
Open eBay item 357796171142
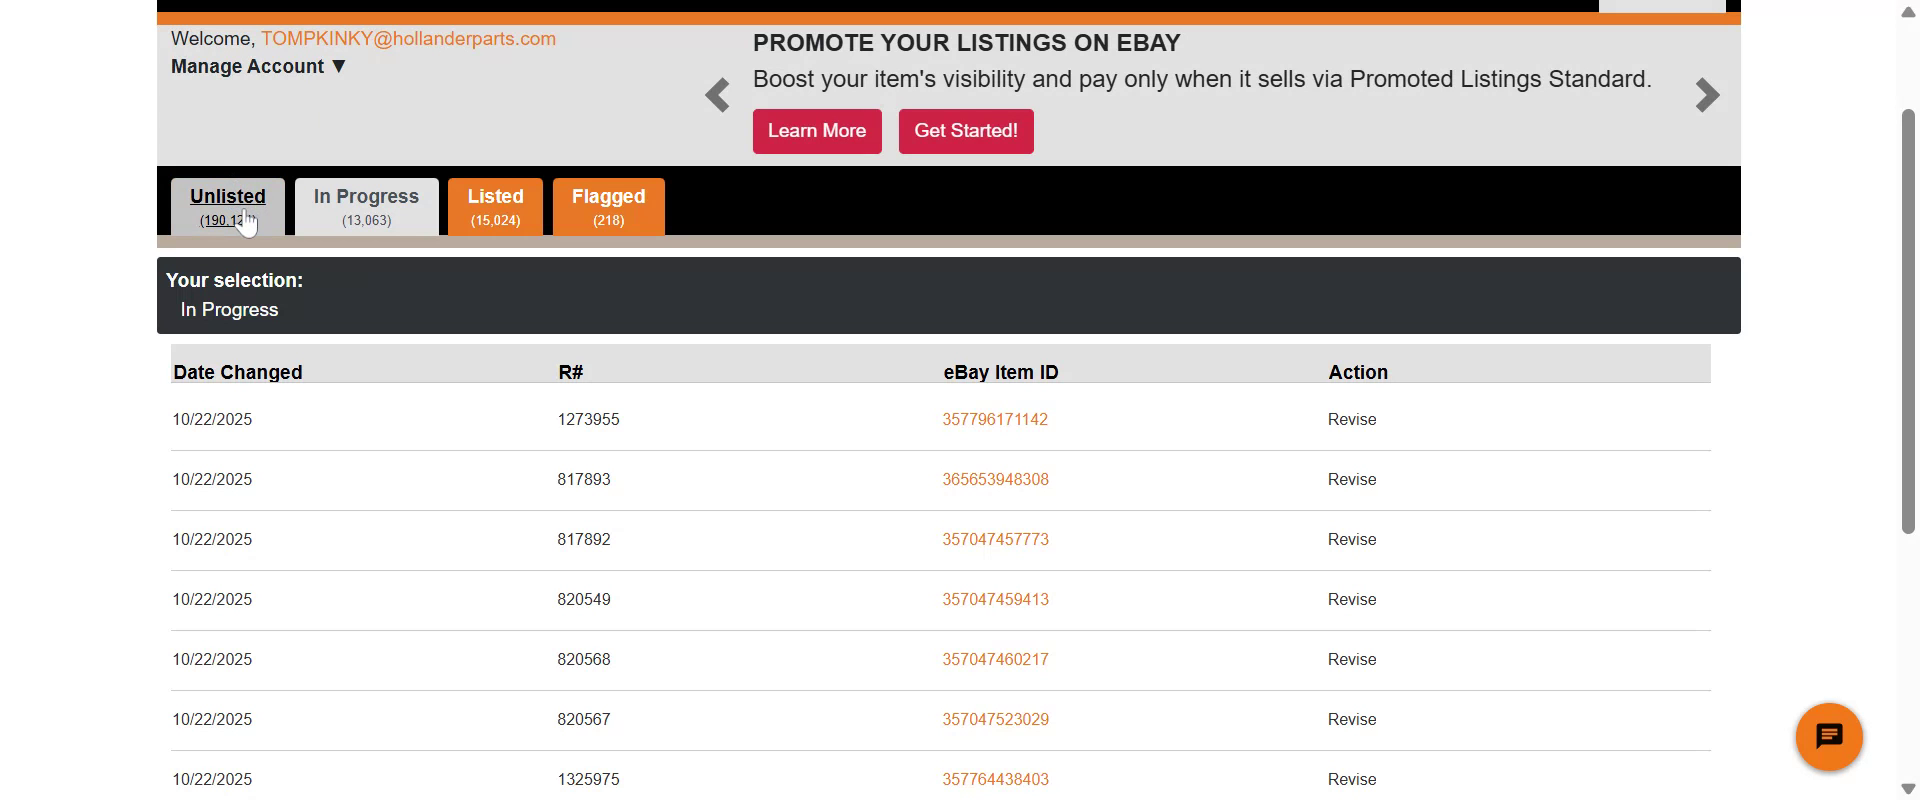(995, 420)
